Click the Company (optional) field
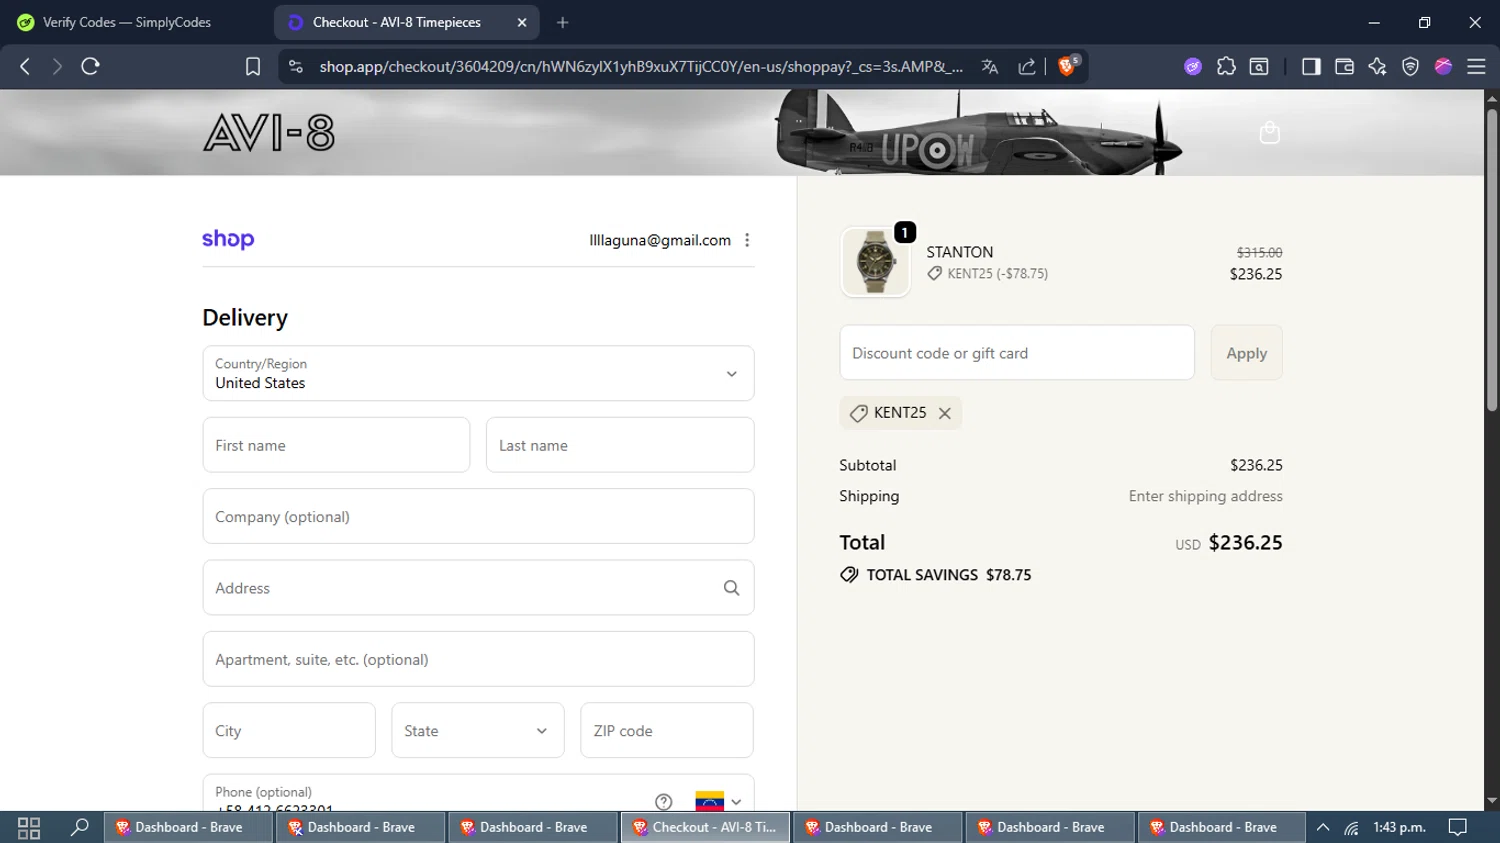The height and width of the screenshot is (843, 1500). [478, 516]
